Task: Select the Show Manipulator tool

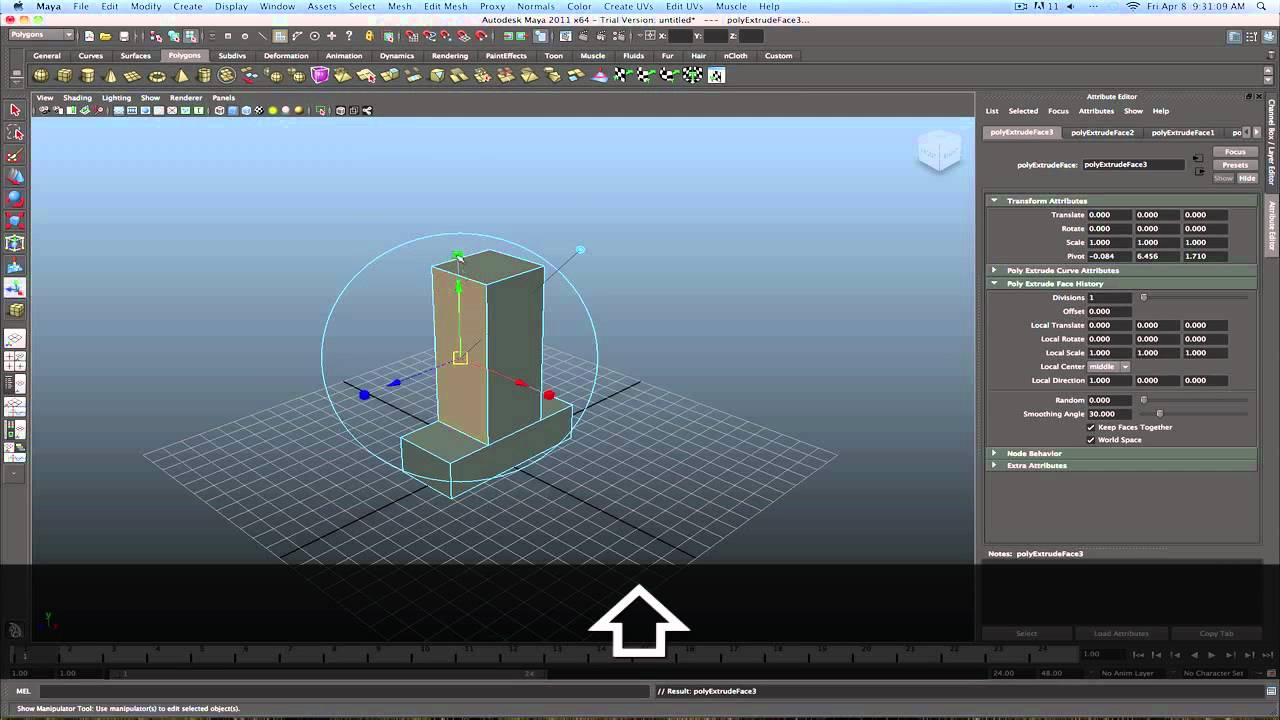Action: click(15, 288)
